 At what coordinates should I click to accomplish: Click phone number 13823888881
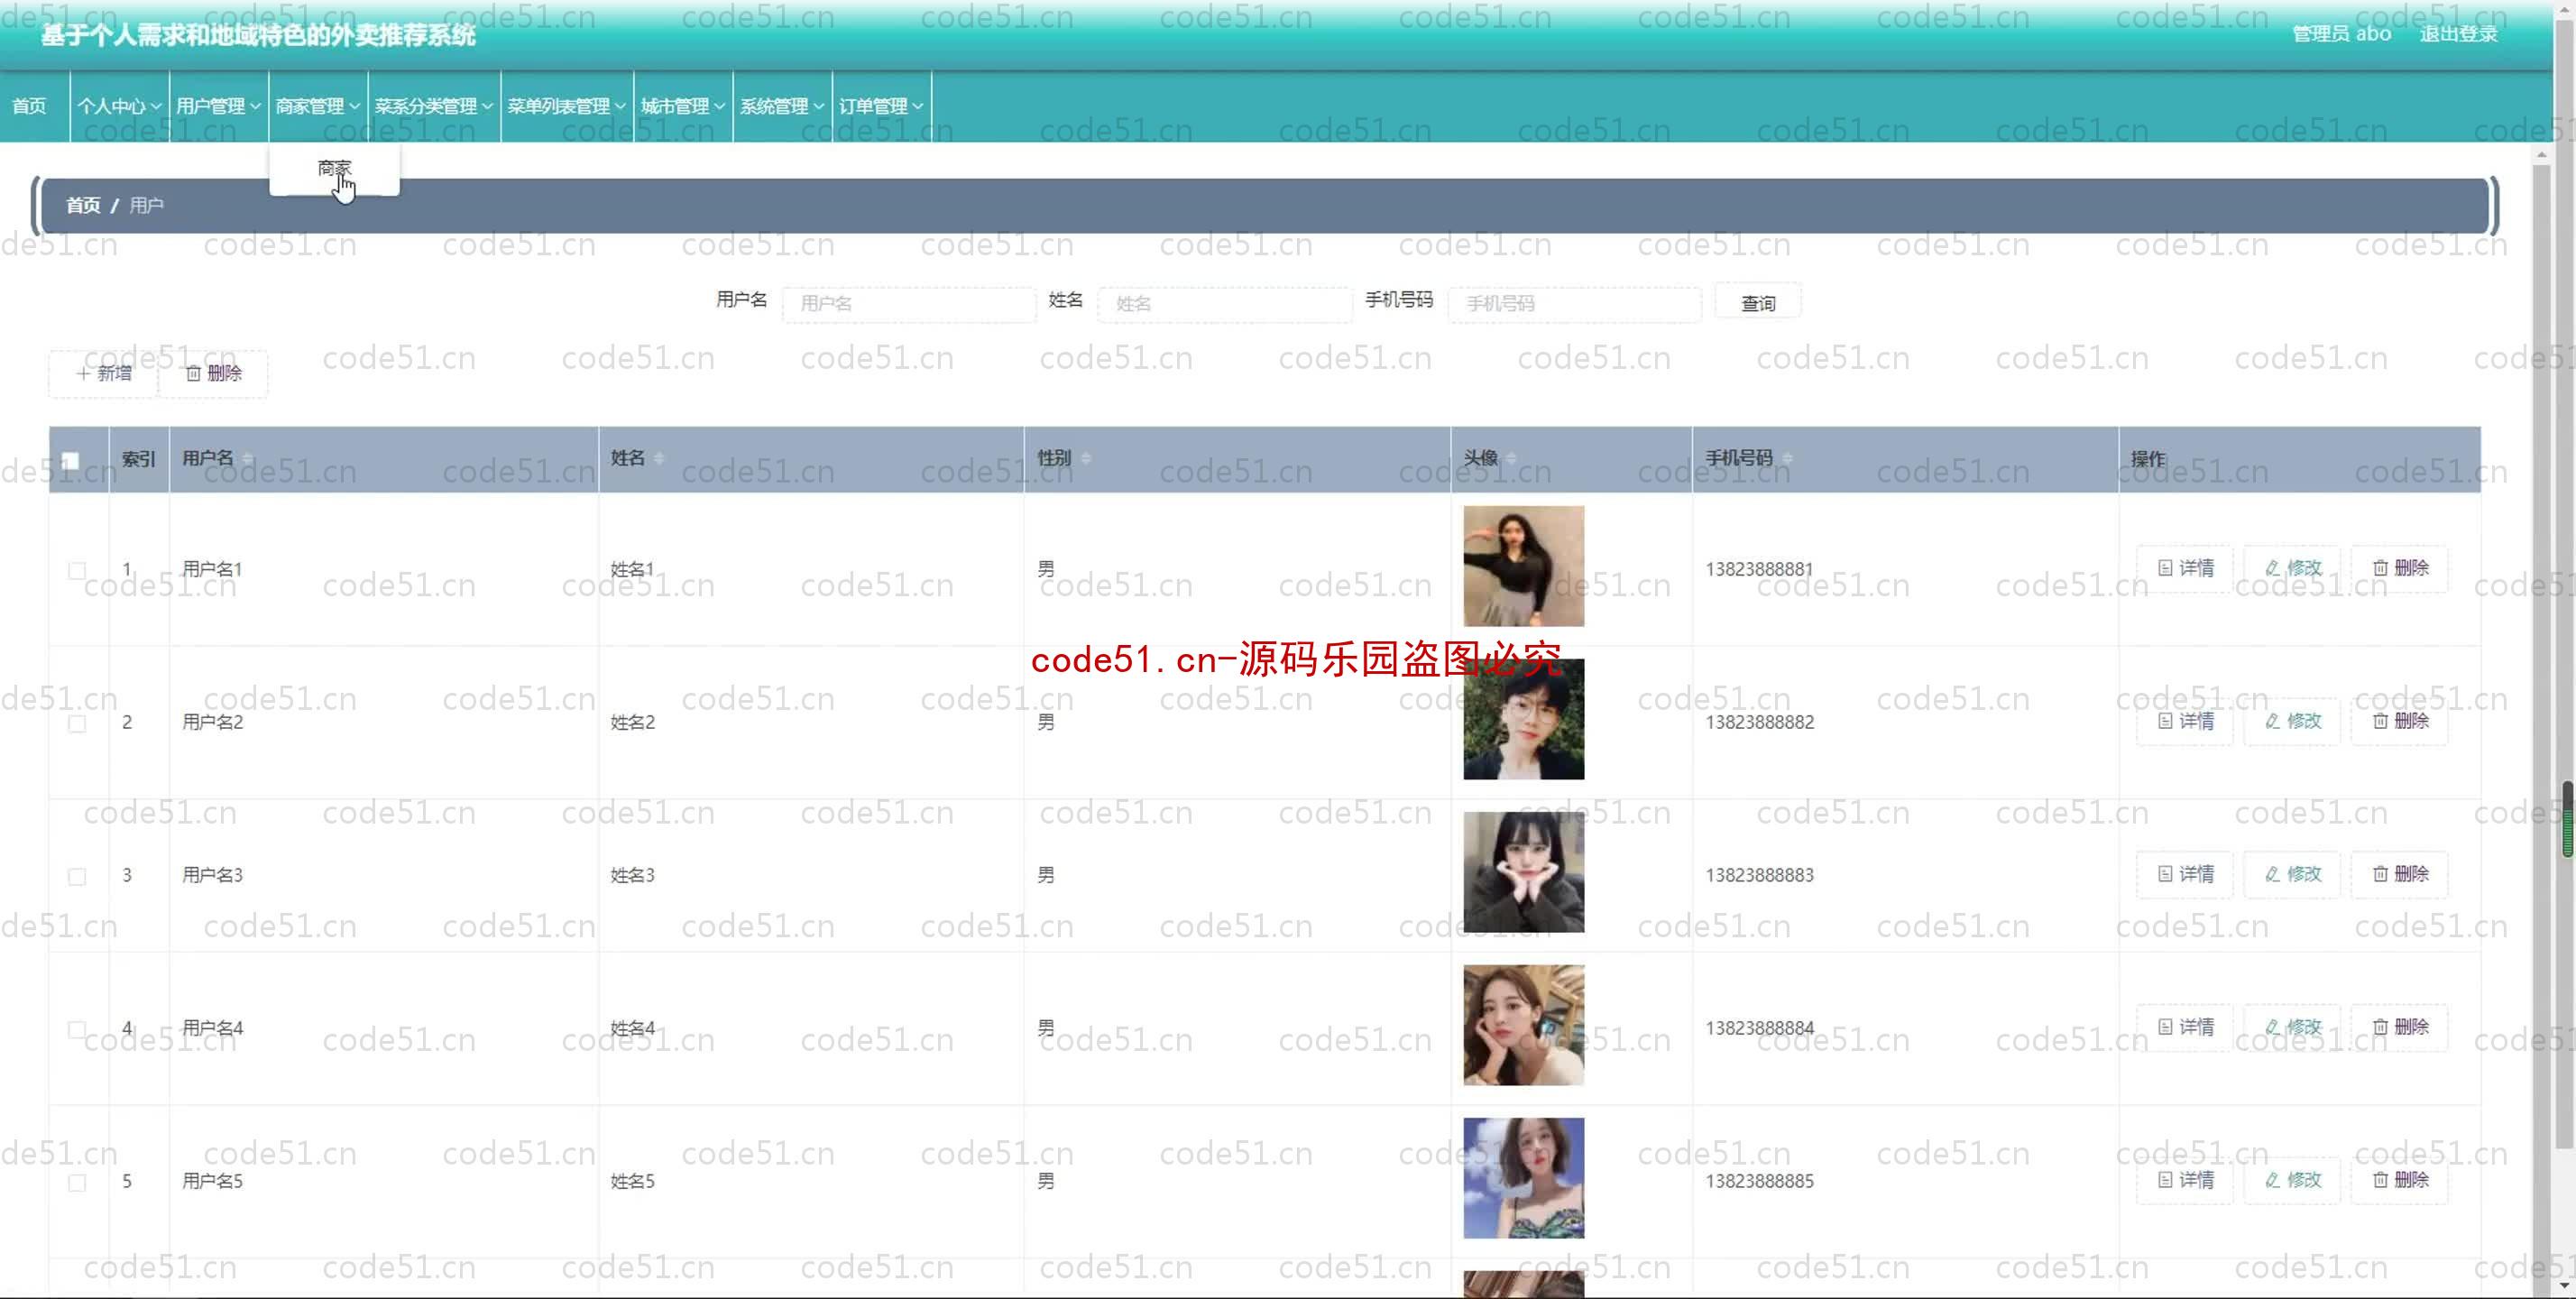(x=1759, y=569)
